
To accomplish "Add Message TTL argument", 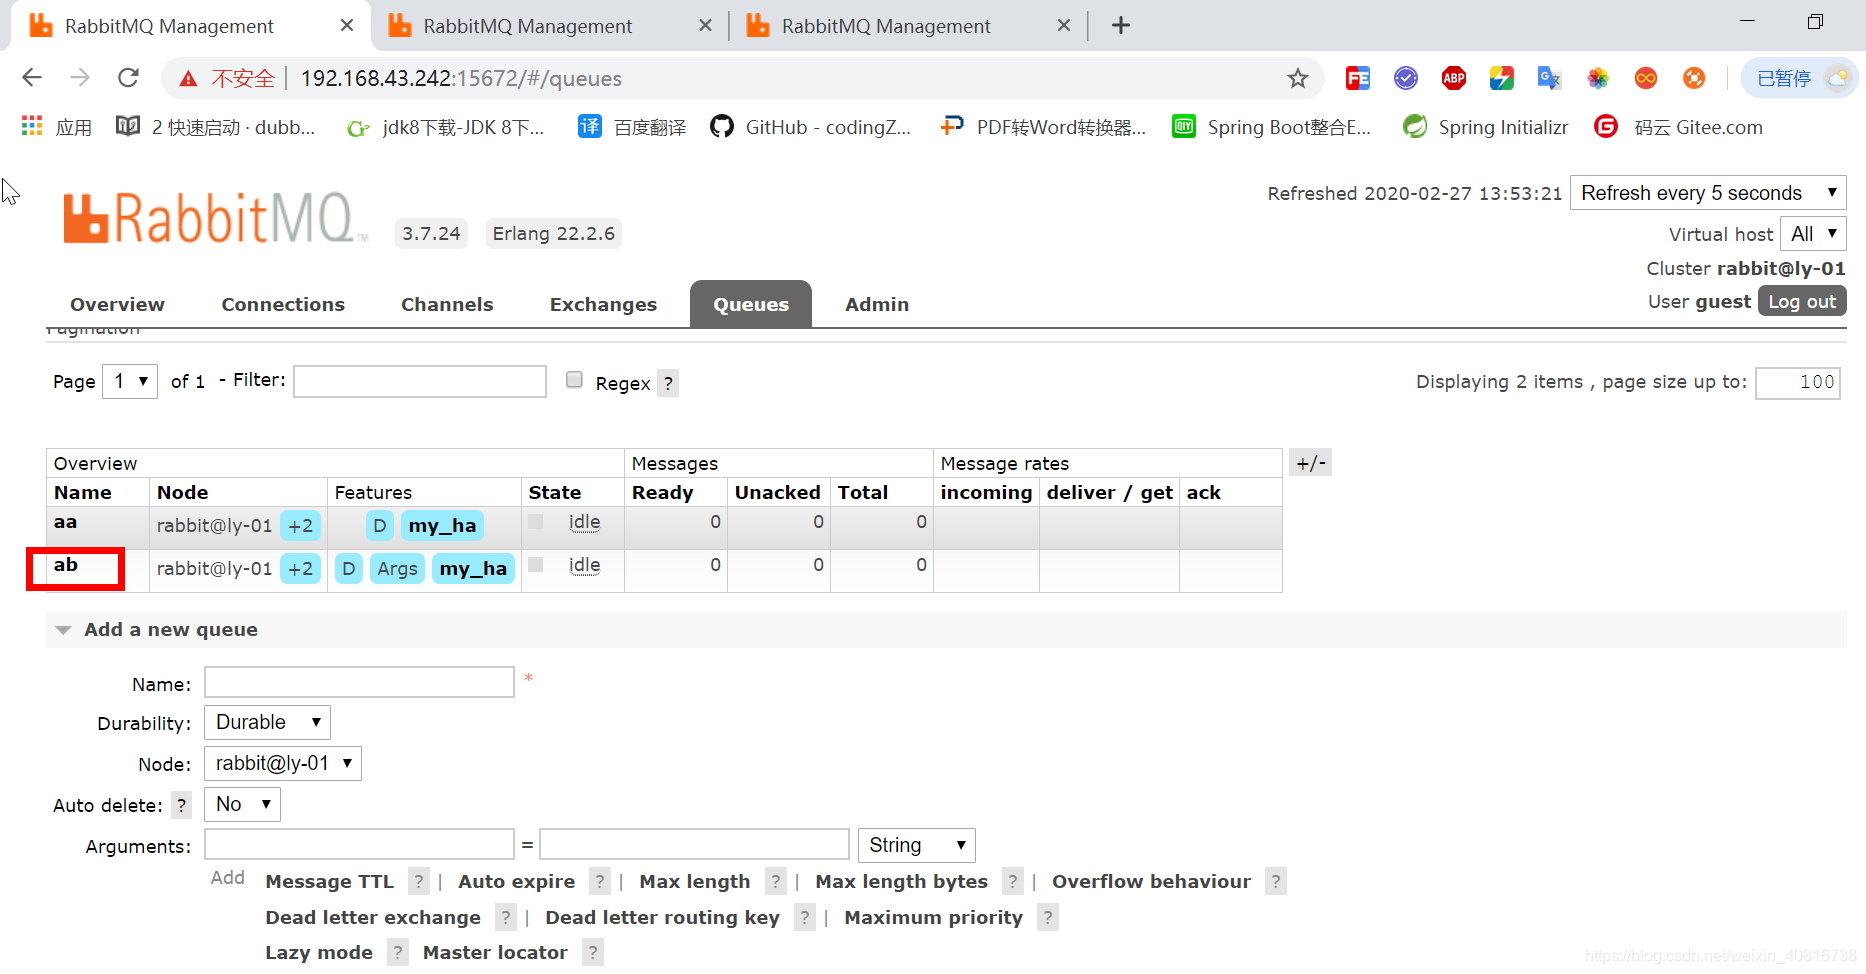I will point(329,881).
